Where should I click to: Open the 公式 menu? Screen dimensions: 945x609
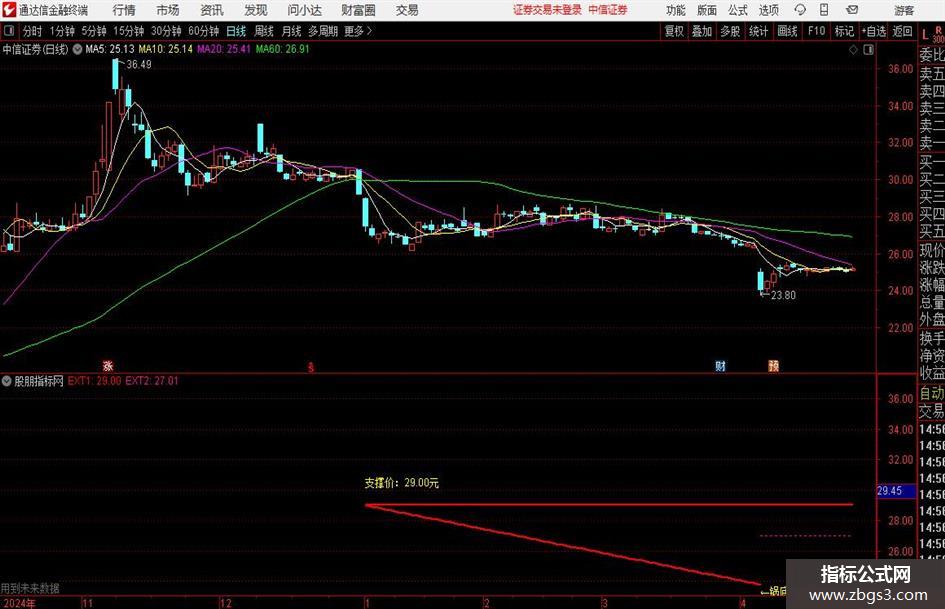point(737,10)
